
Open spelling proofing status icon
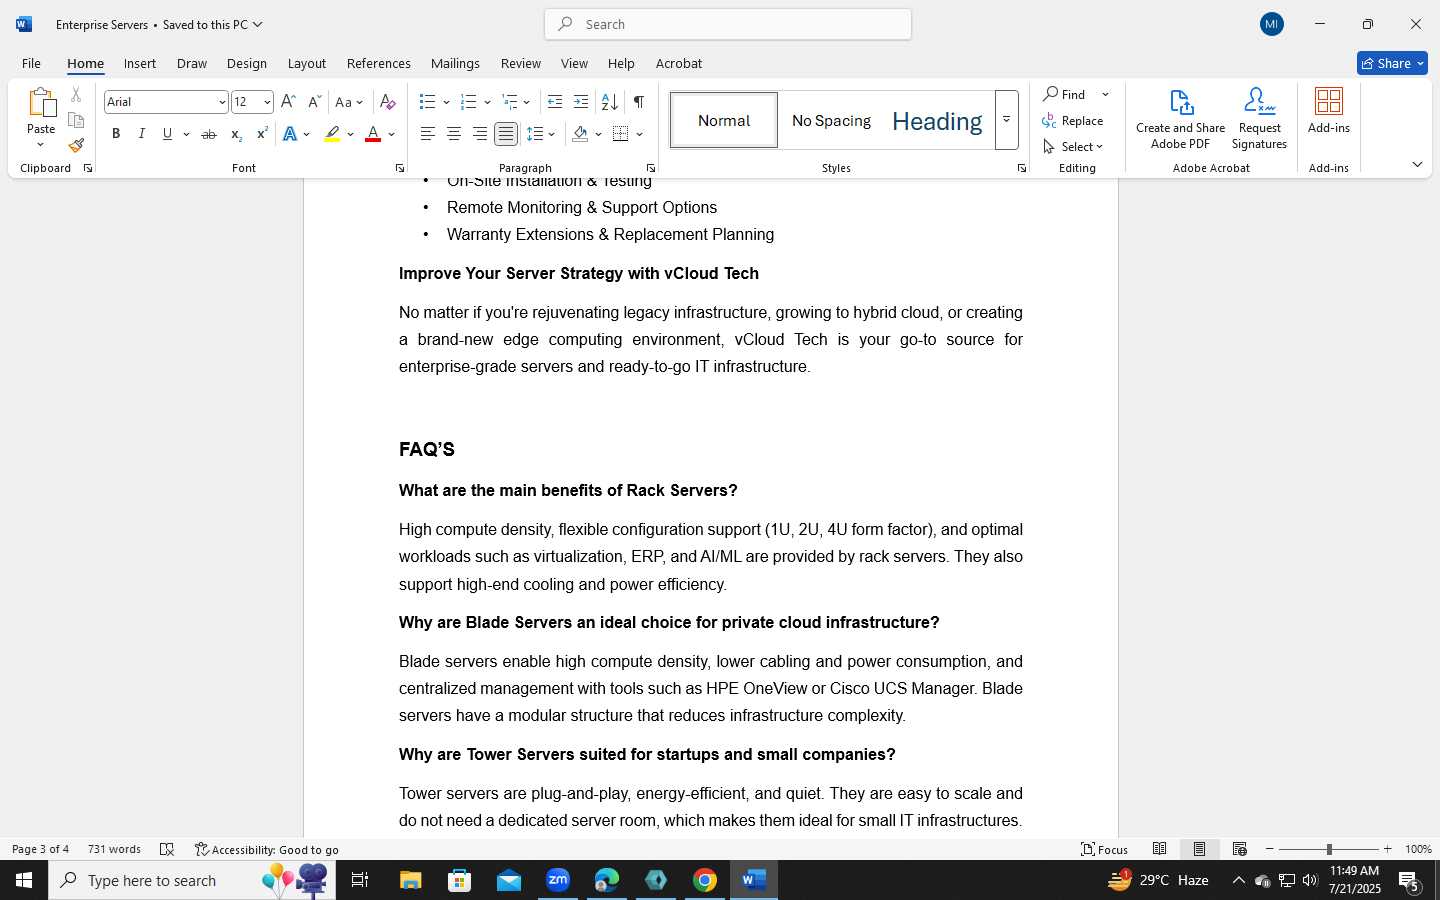coord(167,849)
